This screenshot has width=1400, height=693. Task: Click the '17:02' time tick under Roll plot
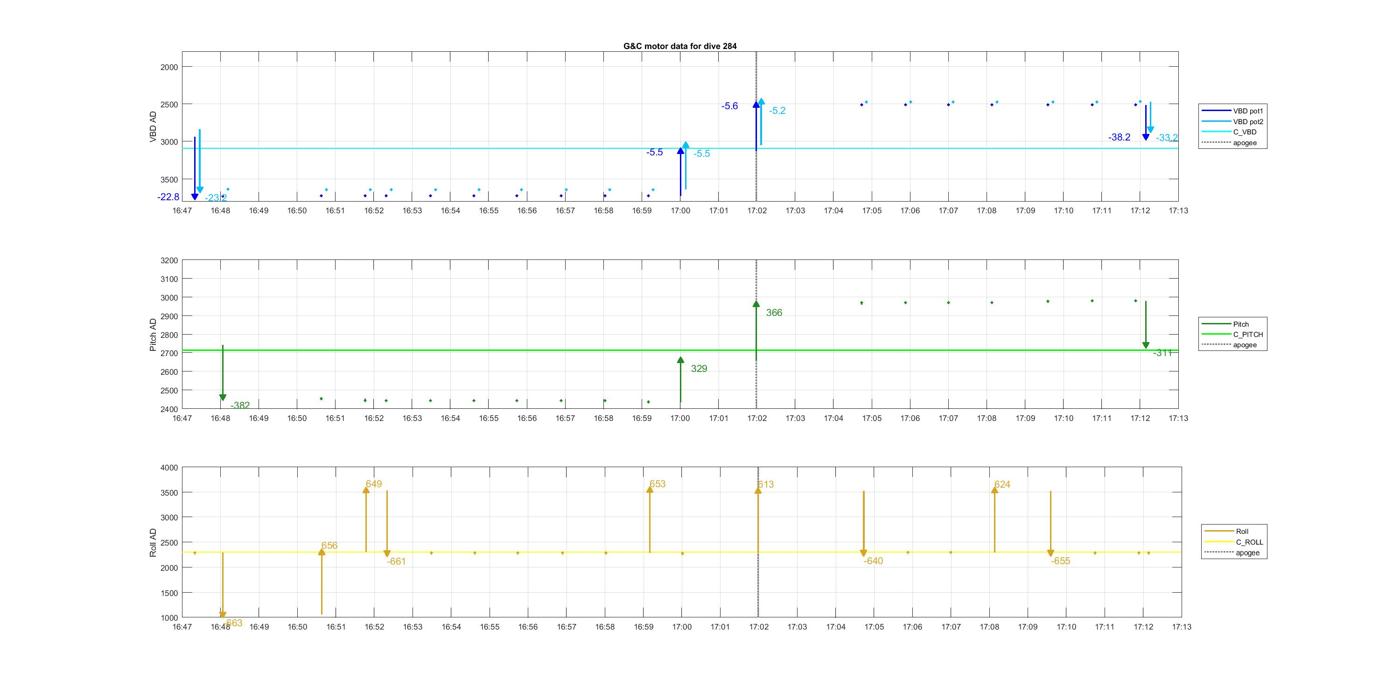tap(759, 627)
